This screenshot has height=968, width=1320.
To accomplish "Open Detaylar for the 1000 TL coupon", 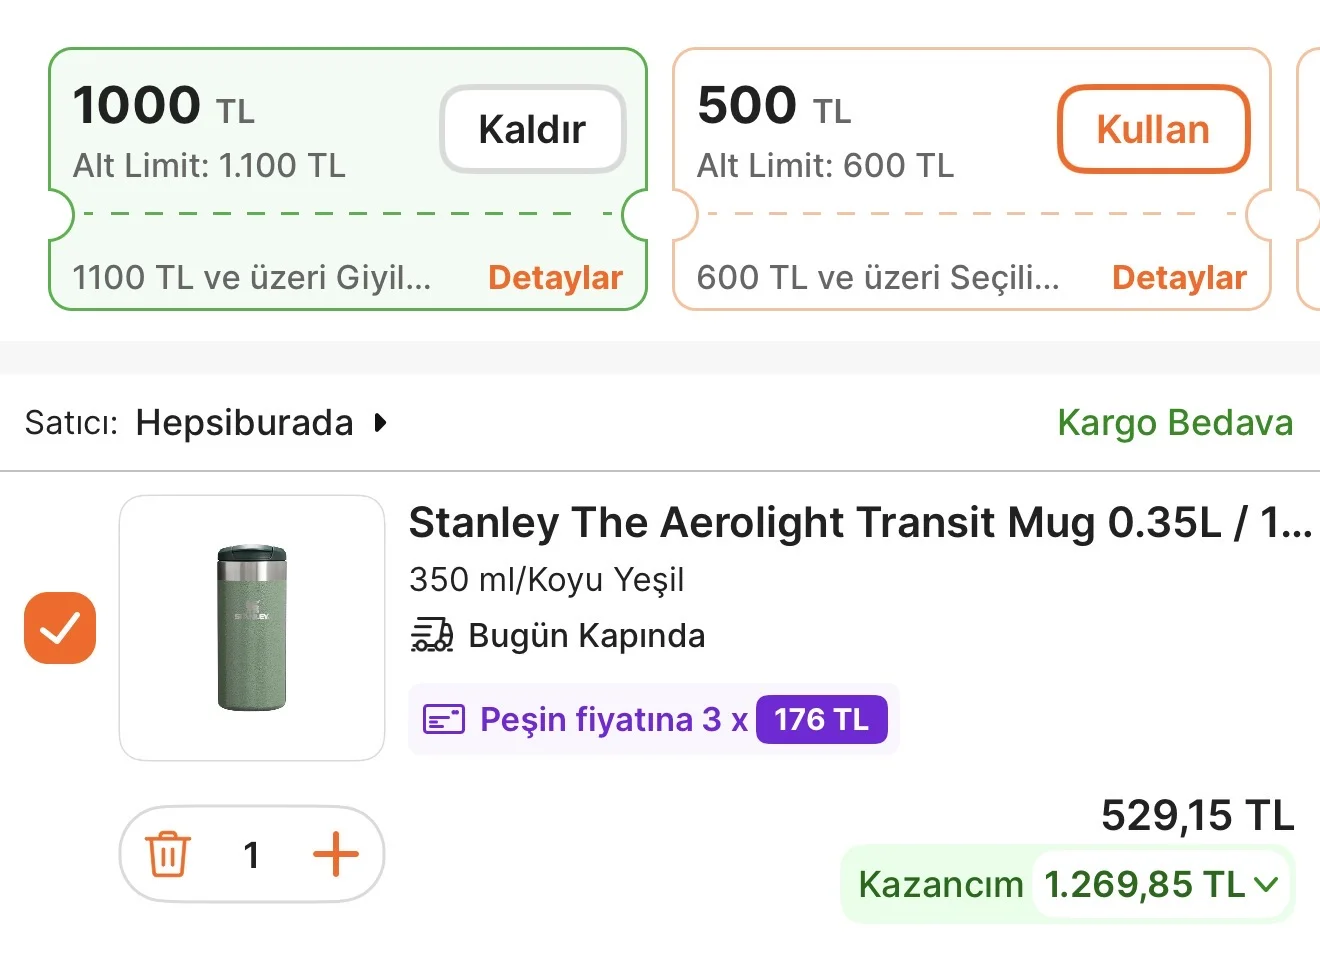I will tap(555, 277).
